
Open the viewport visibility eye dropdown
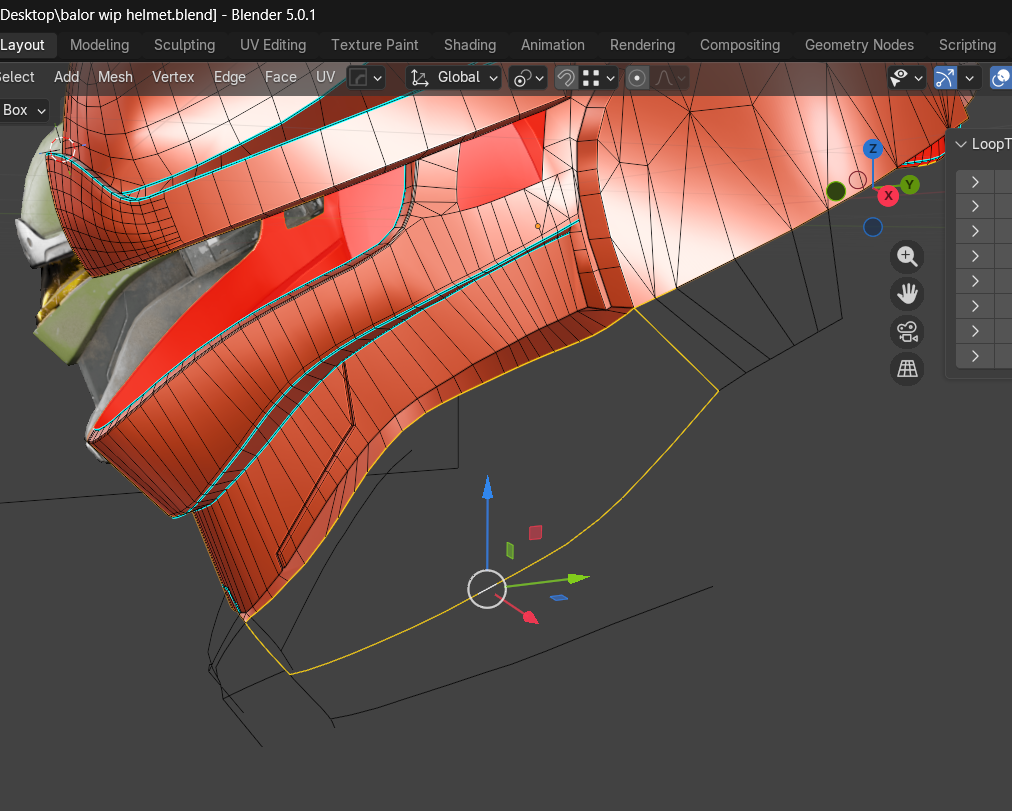point(906,78)
